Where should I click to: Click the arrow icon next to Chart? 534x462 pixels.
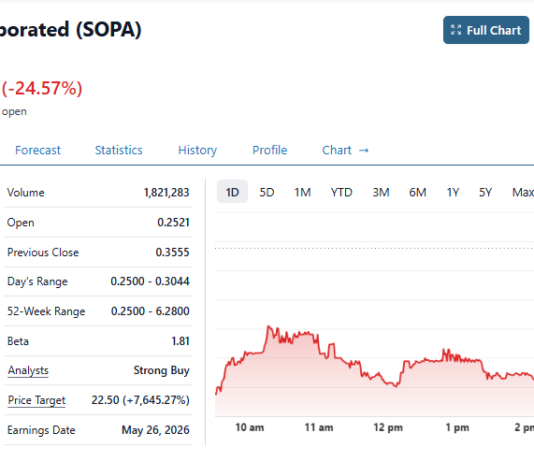364,150
